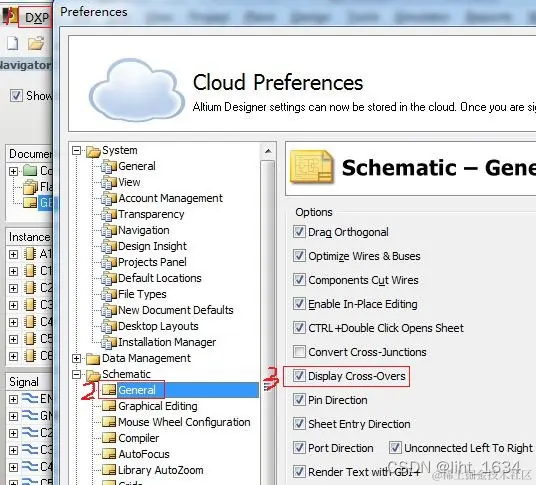
Task: Click the icon beside AutoFocus
Action: (x=109, y=454)
